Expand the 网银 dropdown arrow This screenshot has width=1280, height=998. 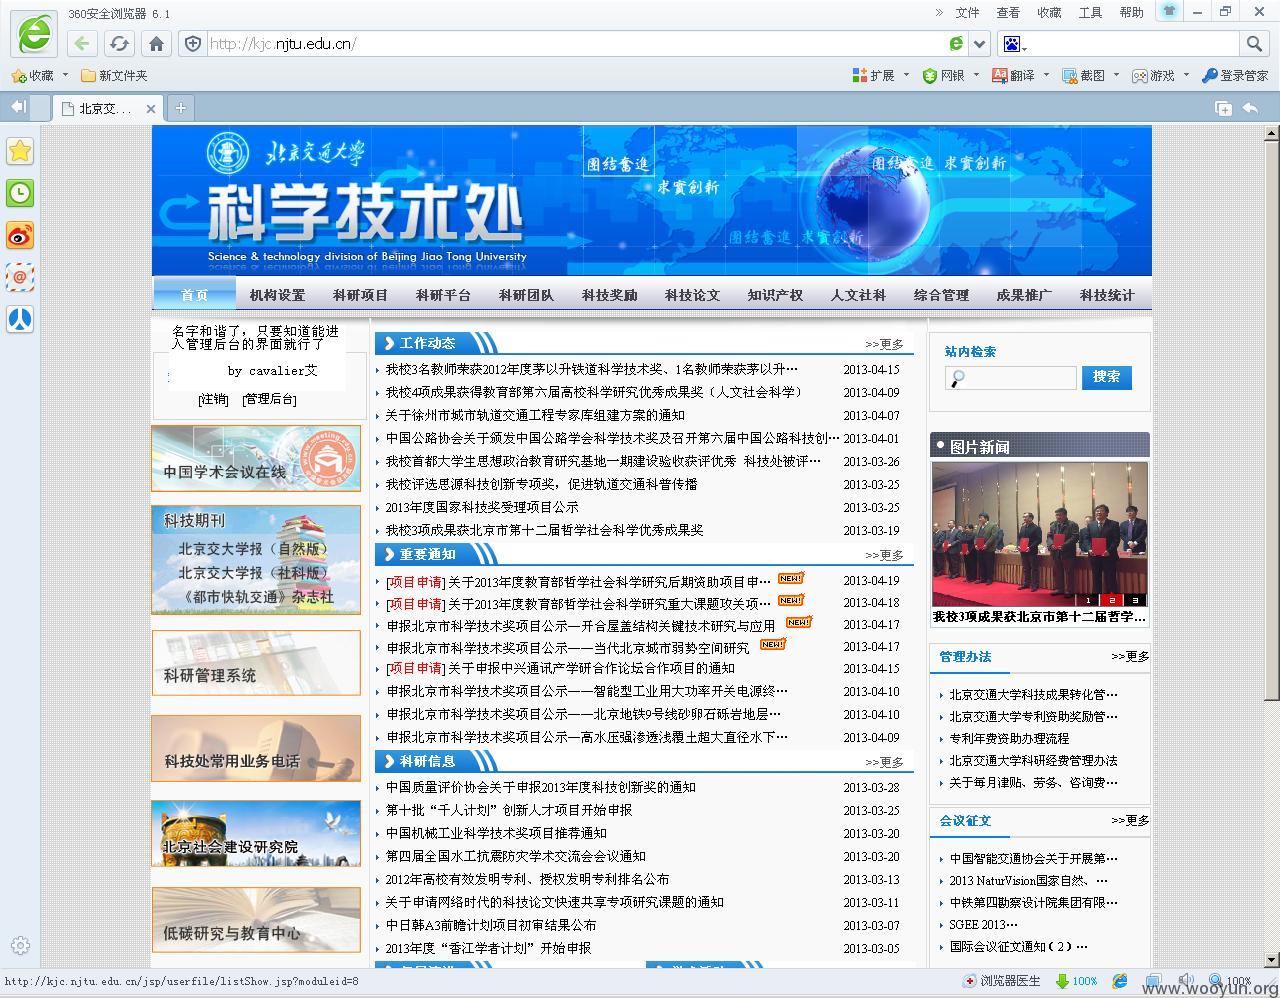pos(976,75)
